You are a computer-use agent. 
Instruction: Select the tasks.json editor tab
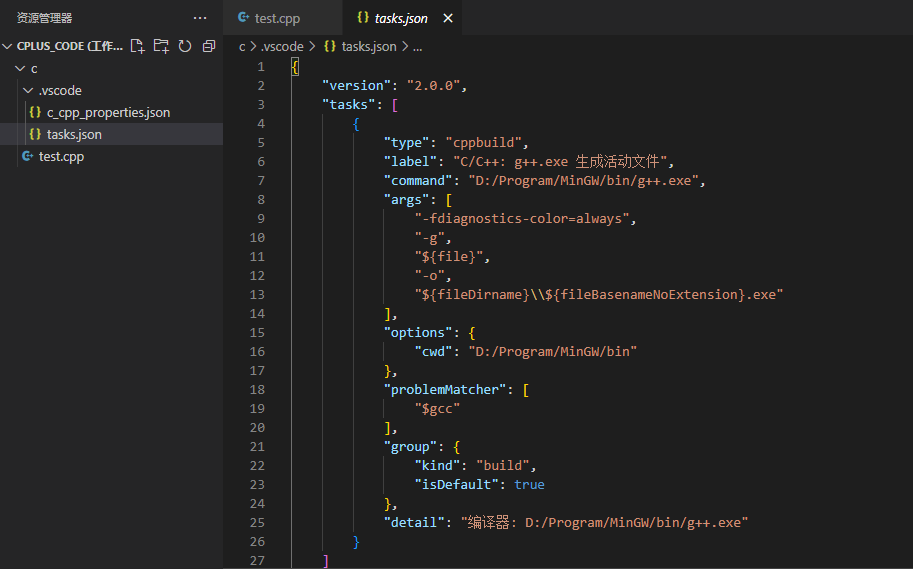click(400, 19)
